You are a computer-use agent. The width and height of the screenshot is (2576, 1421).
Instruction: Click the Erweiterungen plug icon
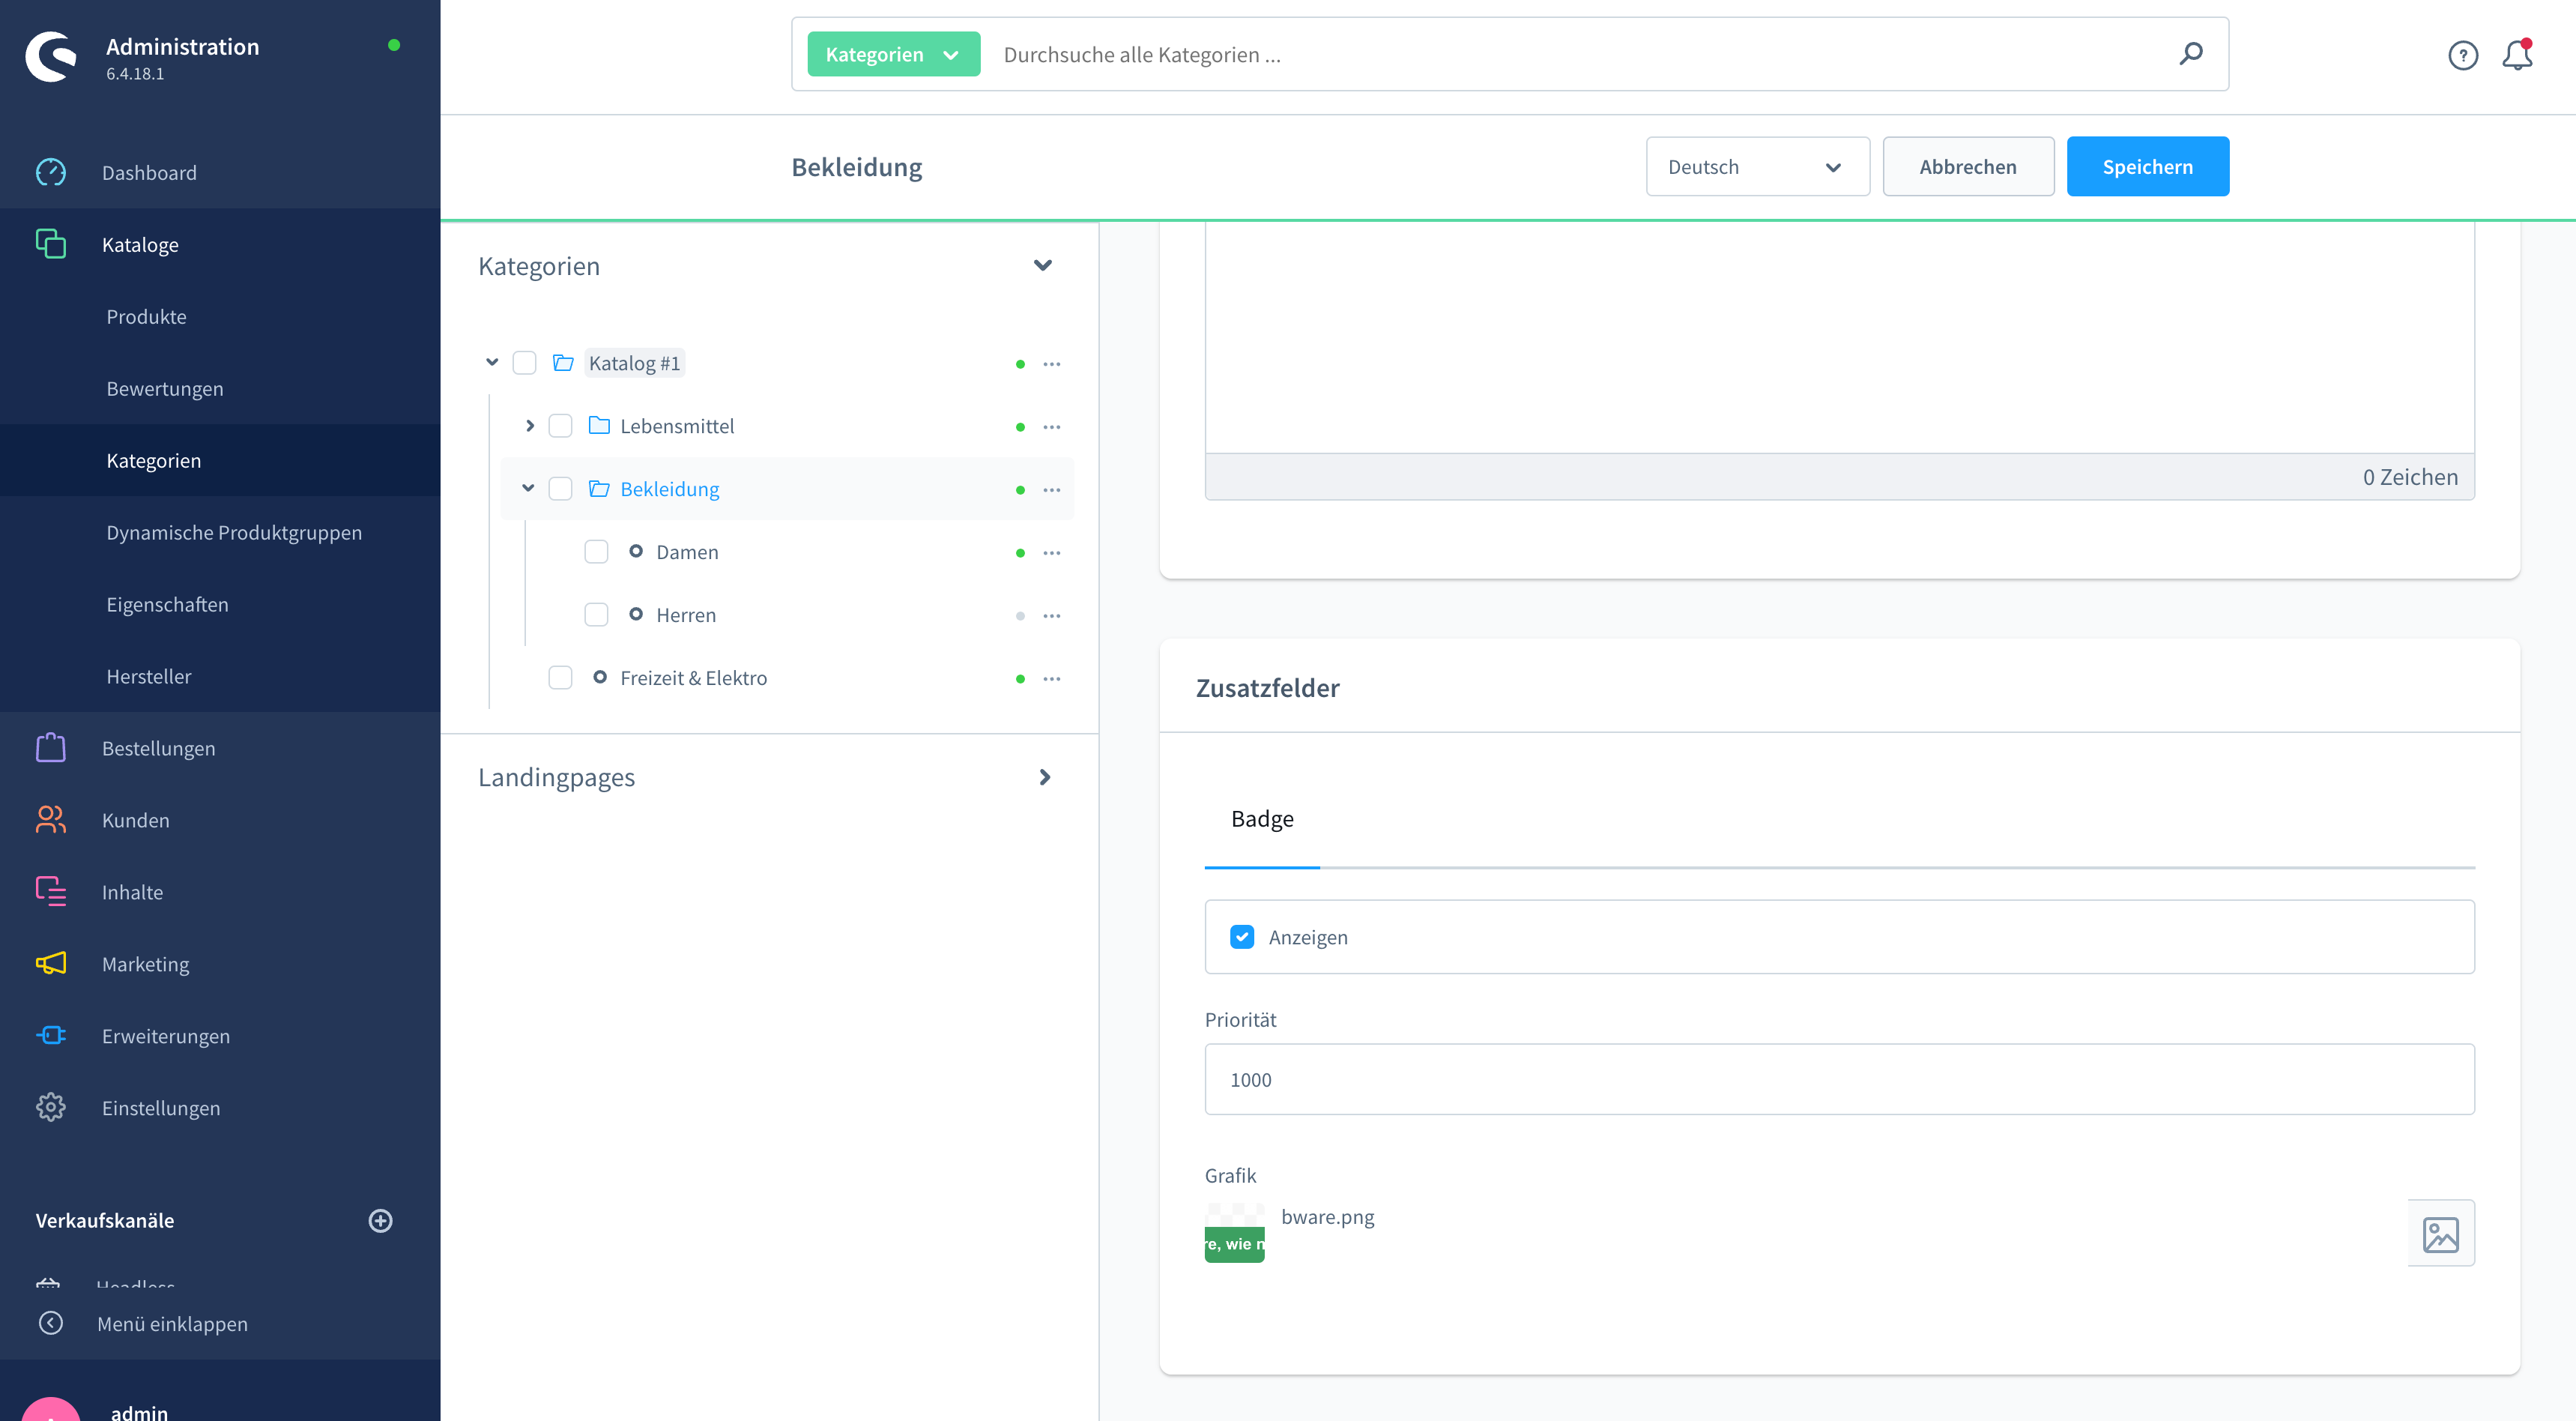(51, 1036)
